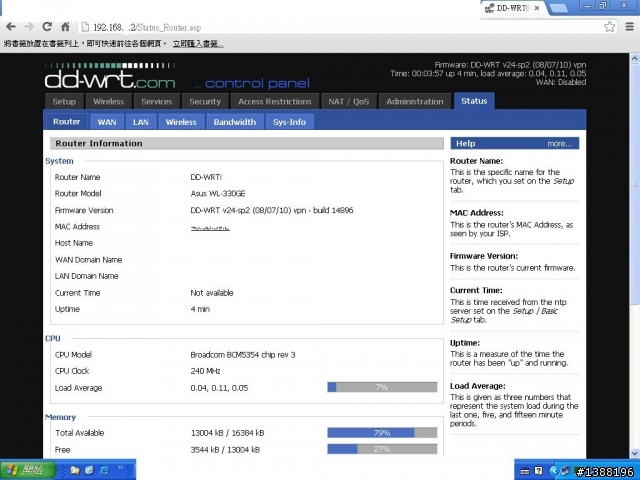The width and height of the screenshot is (640, 480).
Task: Click the page vertical scrollbar thumb
Action: point(635,184)
